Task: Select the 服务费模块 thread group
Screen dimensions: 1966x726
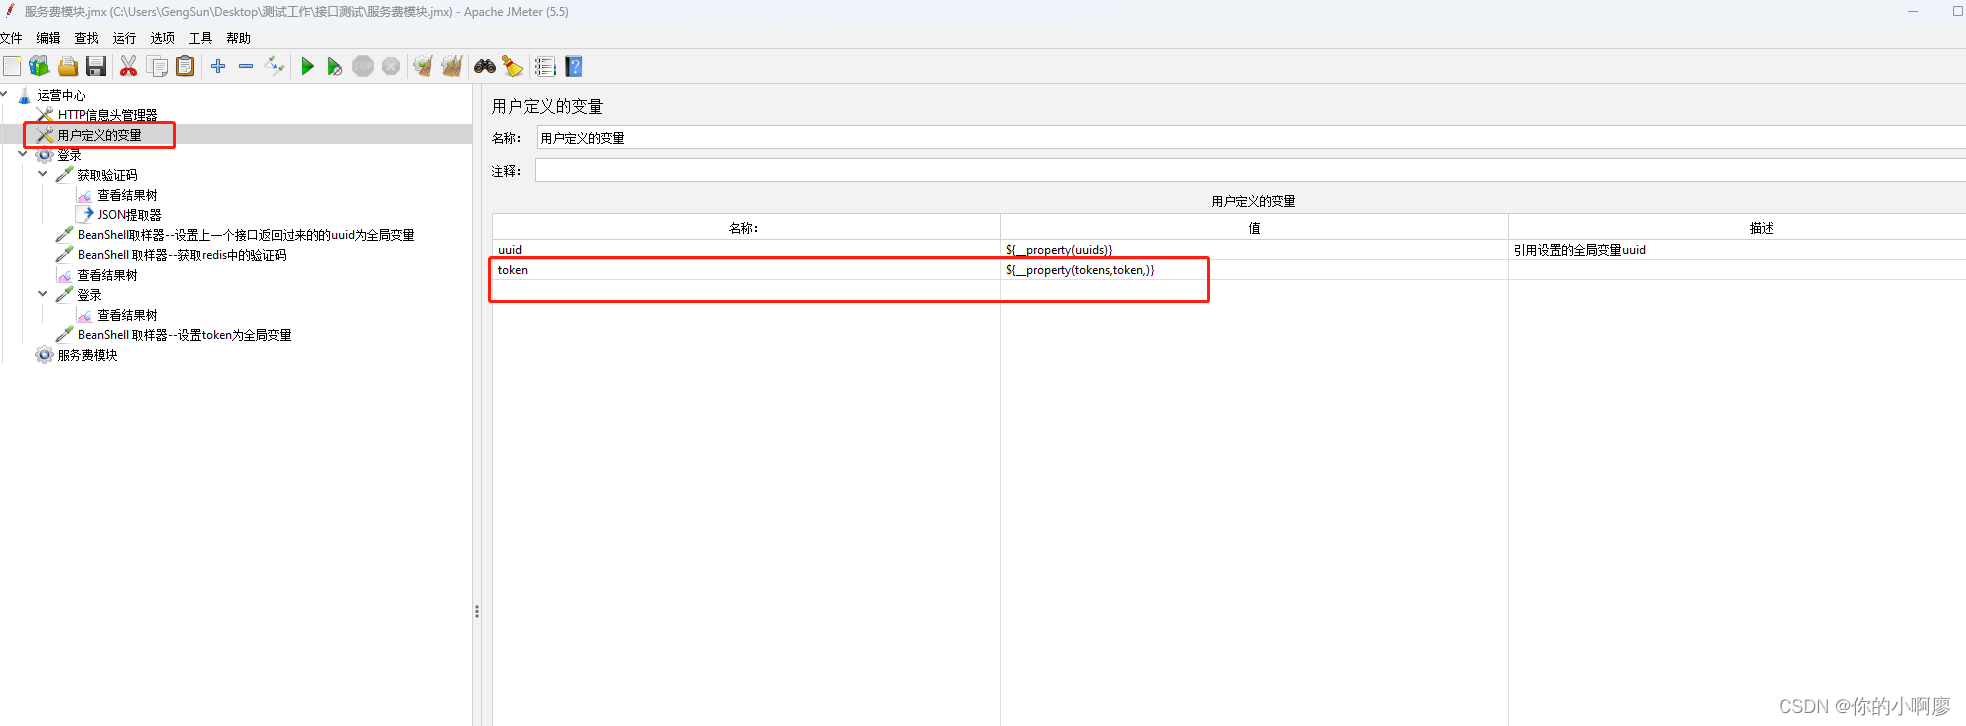Action: tap(87, 355)
